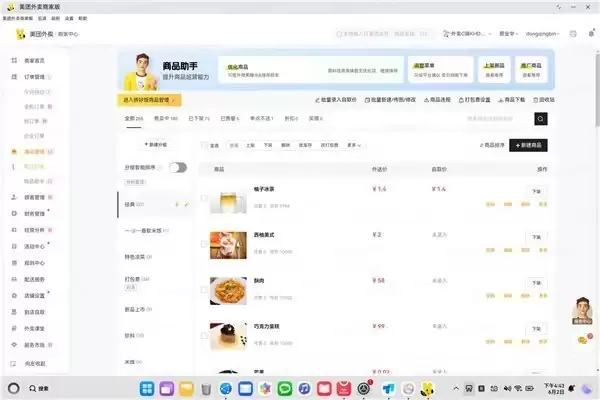Click the printer icon beside the username

point(573,34)
